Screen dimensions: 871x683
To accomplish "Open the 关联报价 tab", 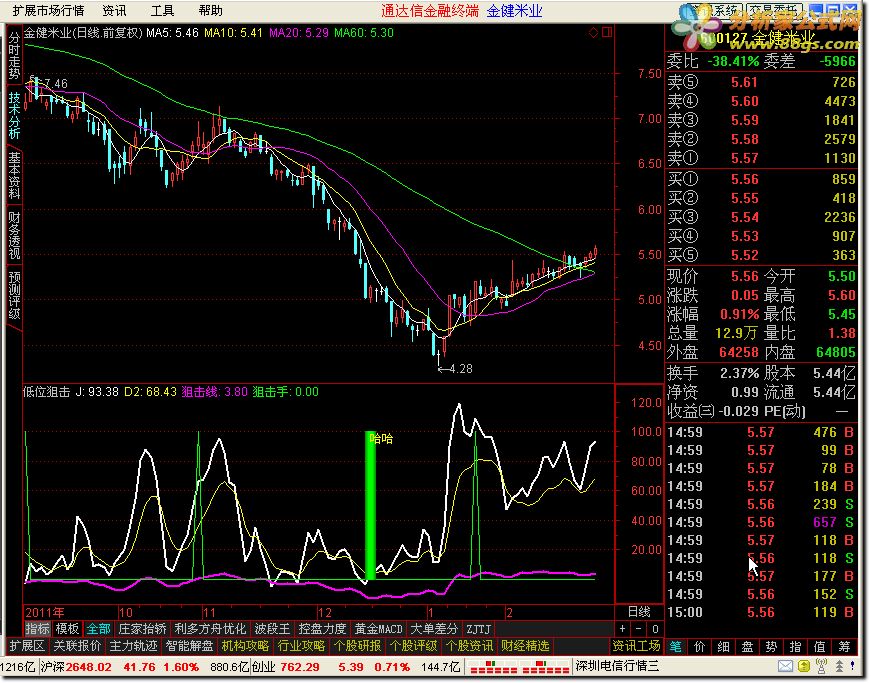I will point(77,646).
